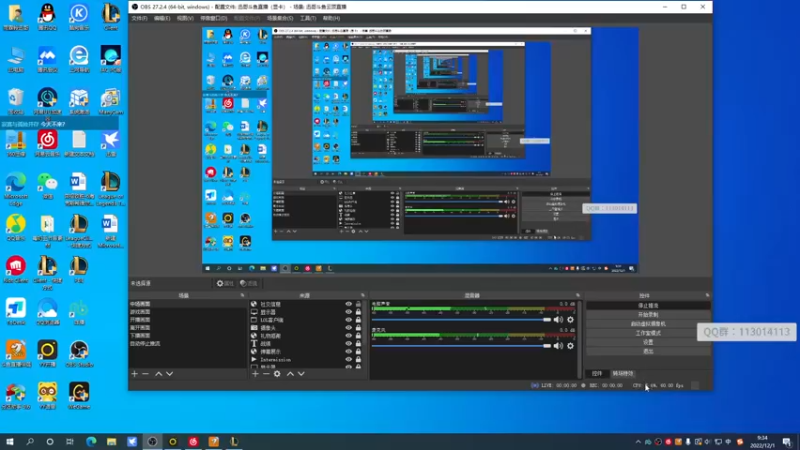Click the streaming button atop Controls dock
The image size is (800, 450).
click(648, 306)
